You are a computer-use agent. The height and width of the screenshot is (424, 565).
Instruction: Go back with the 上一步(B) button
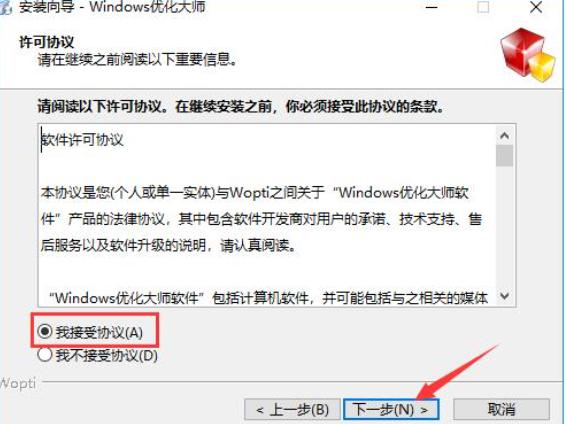(x=292, y=410)
